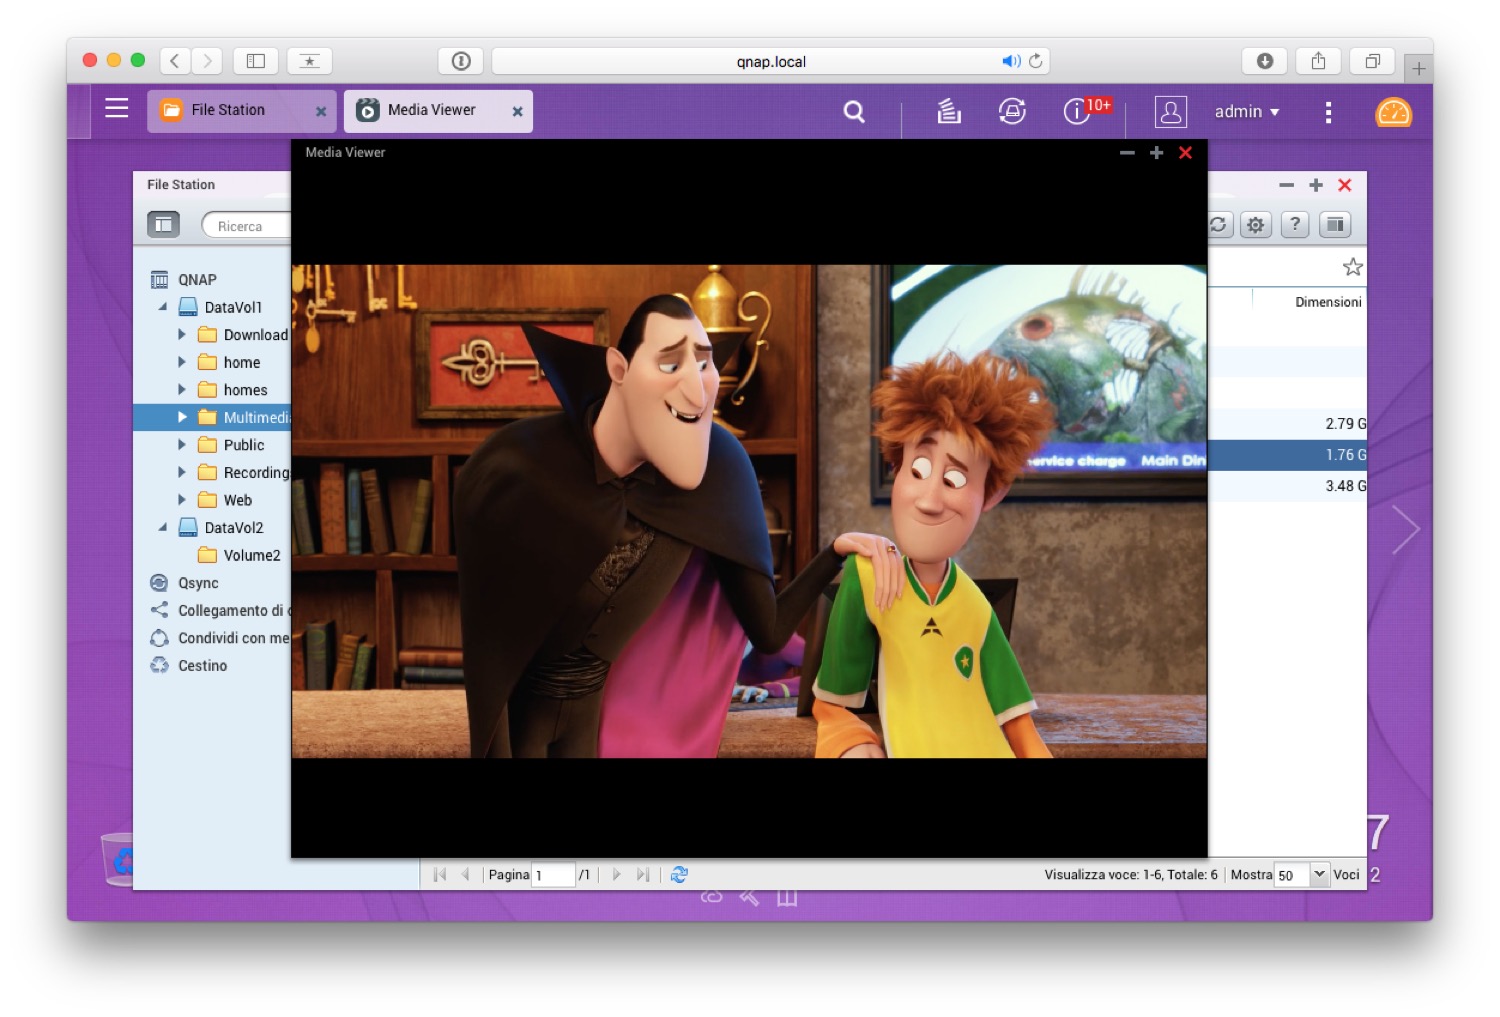This screenshot has height=1017, width=1500.
Task: Close the Media Viewer window
Action: coord(1185,153)
